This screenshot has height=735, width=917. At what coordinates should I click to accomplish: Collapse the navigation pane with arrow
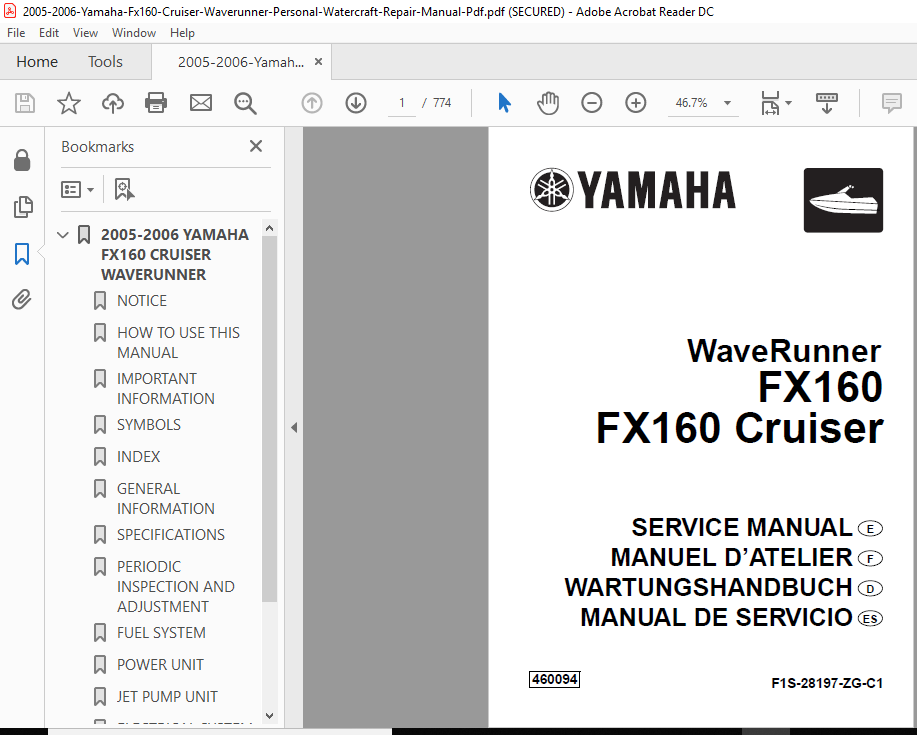(294, 427)
